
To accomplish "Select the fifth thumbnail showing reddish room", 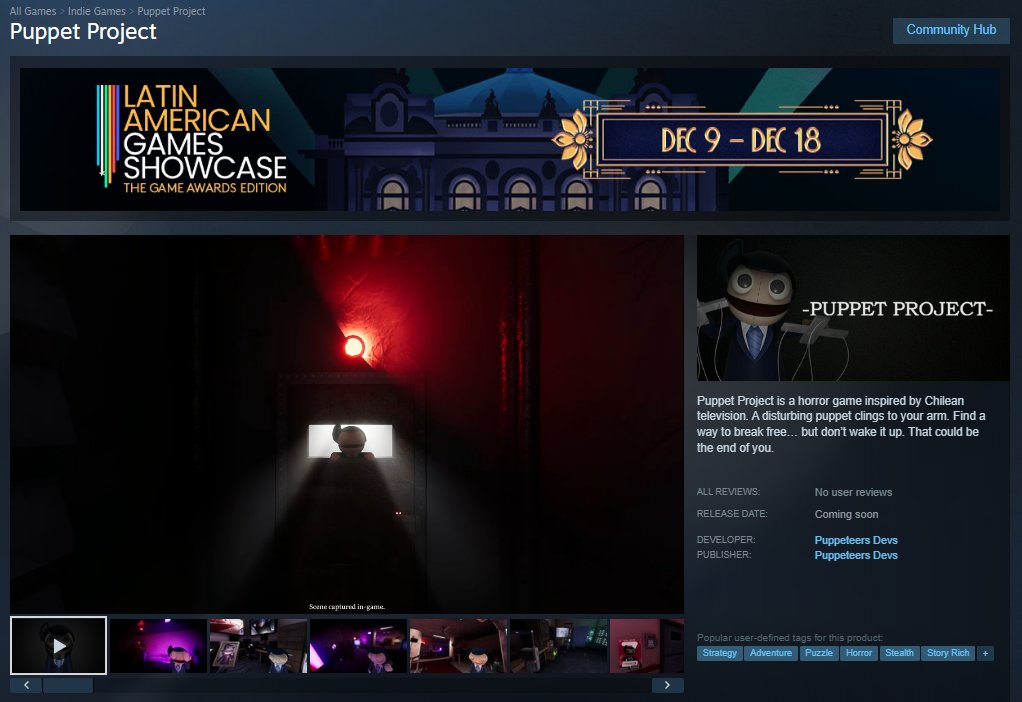I will click(x=458, y=646).
